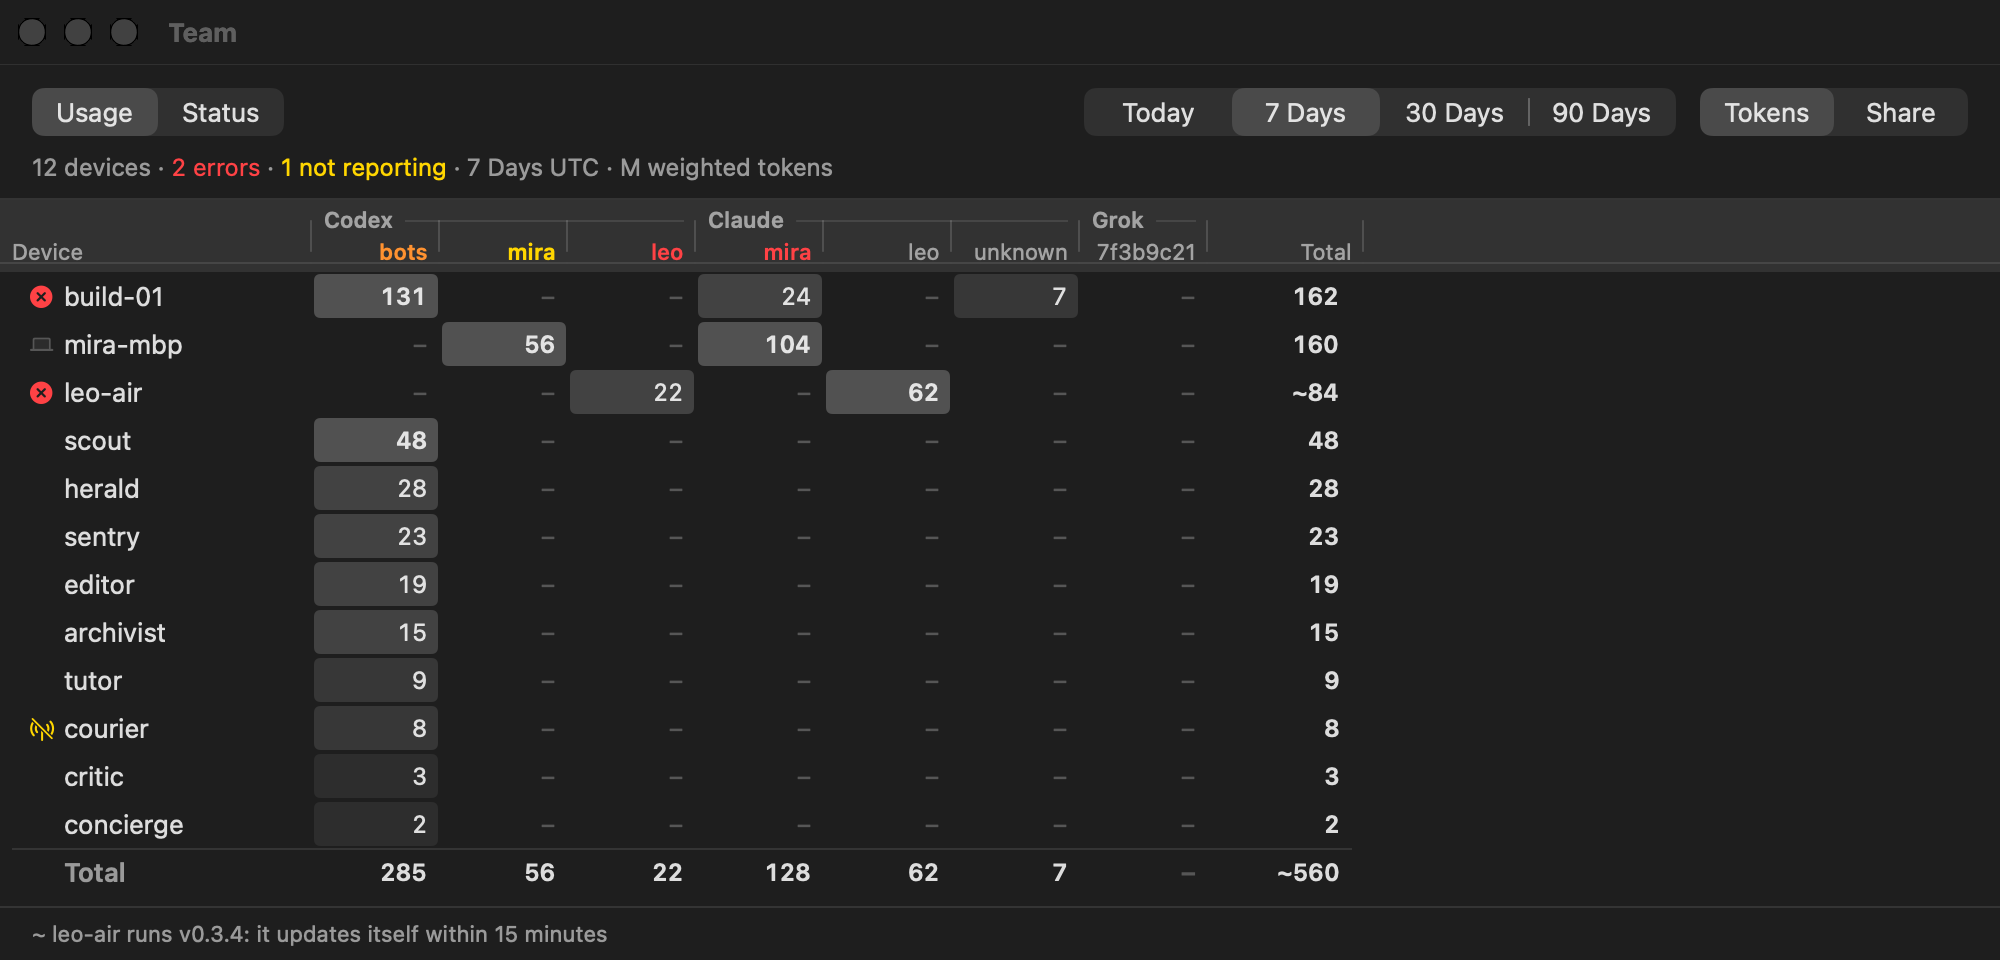Click the 'M weighted tokens' summary text
2000x960 pixels.
tap(726, 167)
